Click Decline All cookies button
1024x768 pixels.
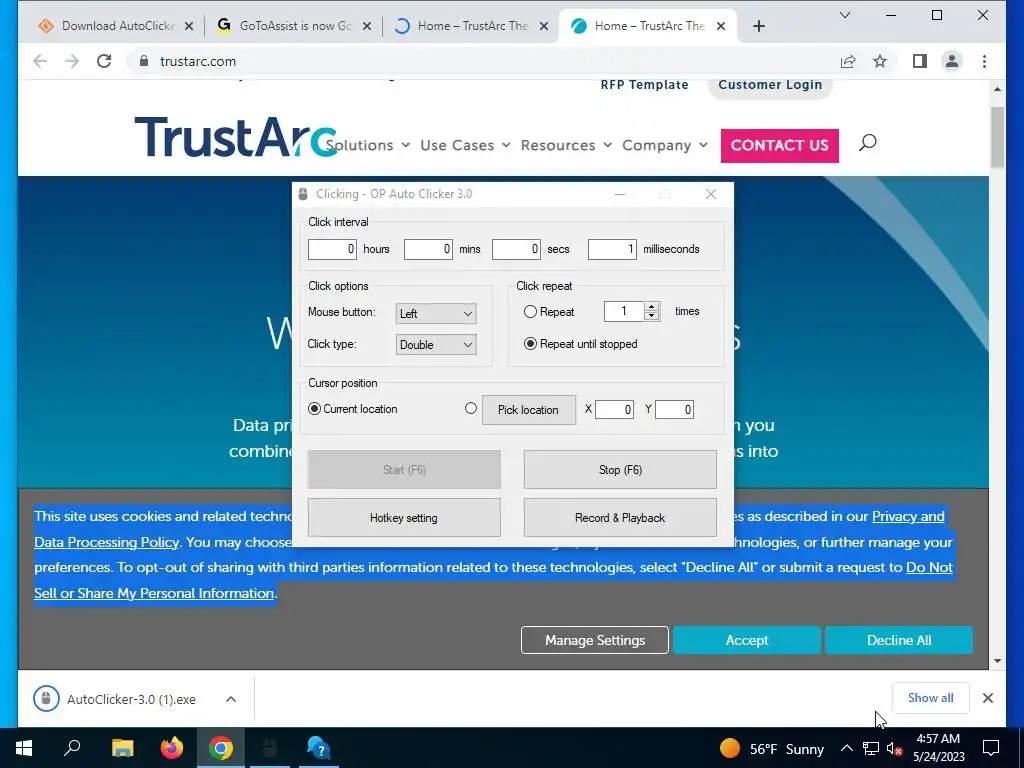[x=899, y=640]
